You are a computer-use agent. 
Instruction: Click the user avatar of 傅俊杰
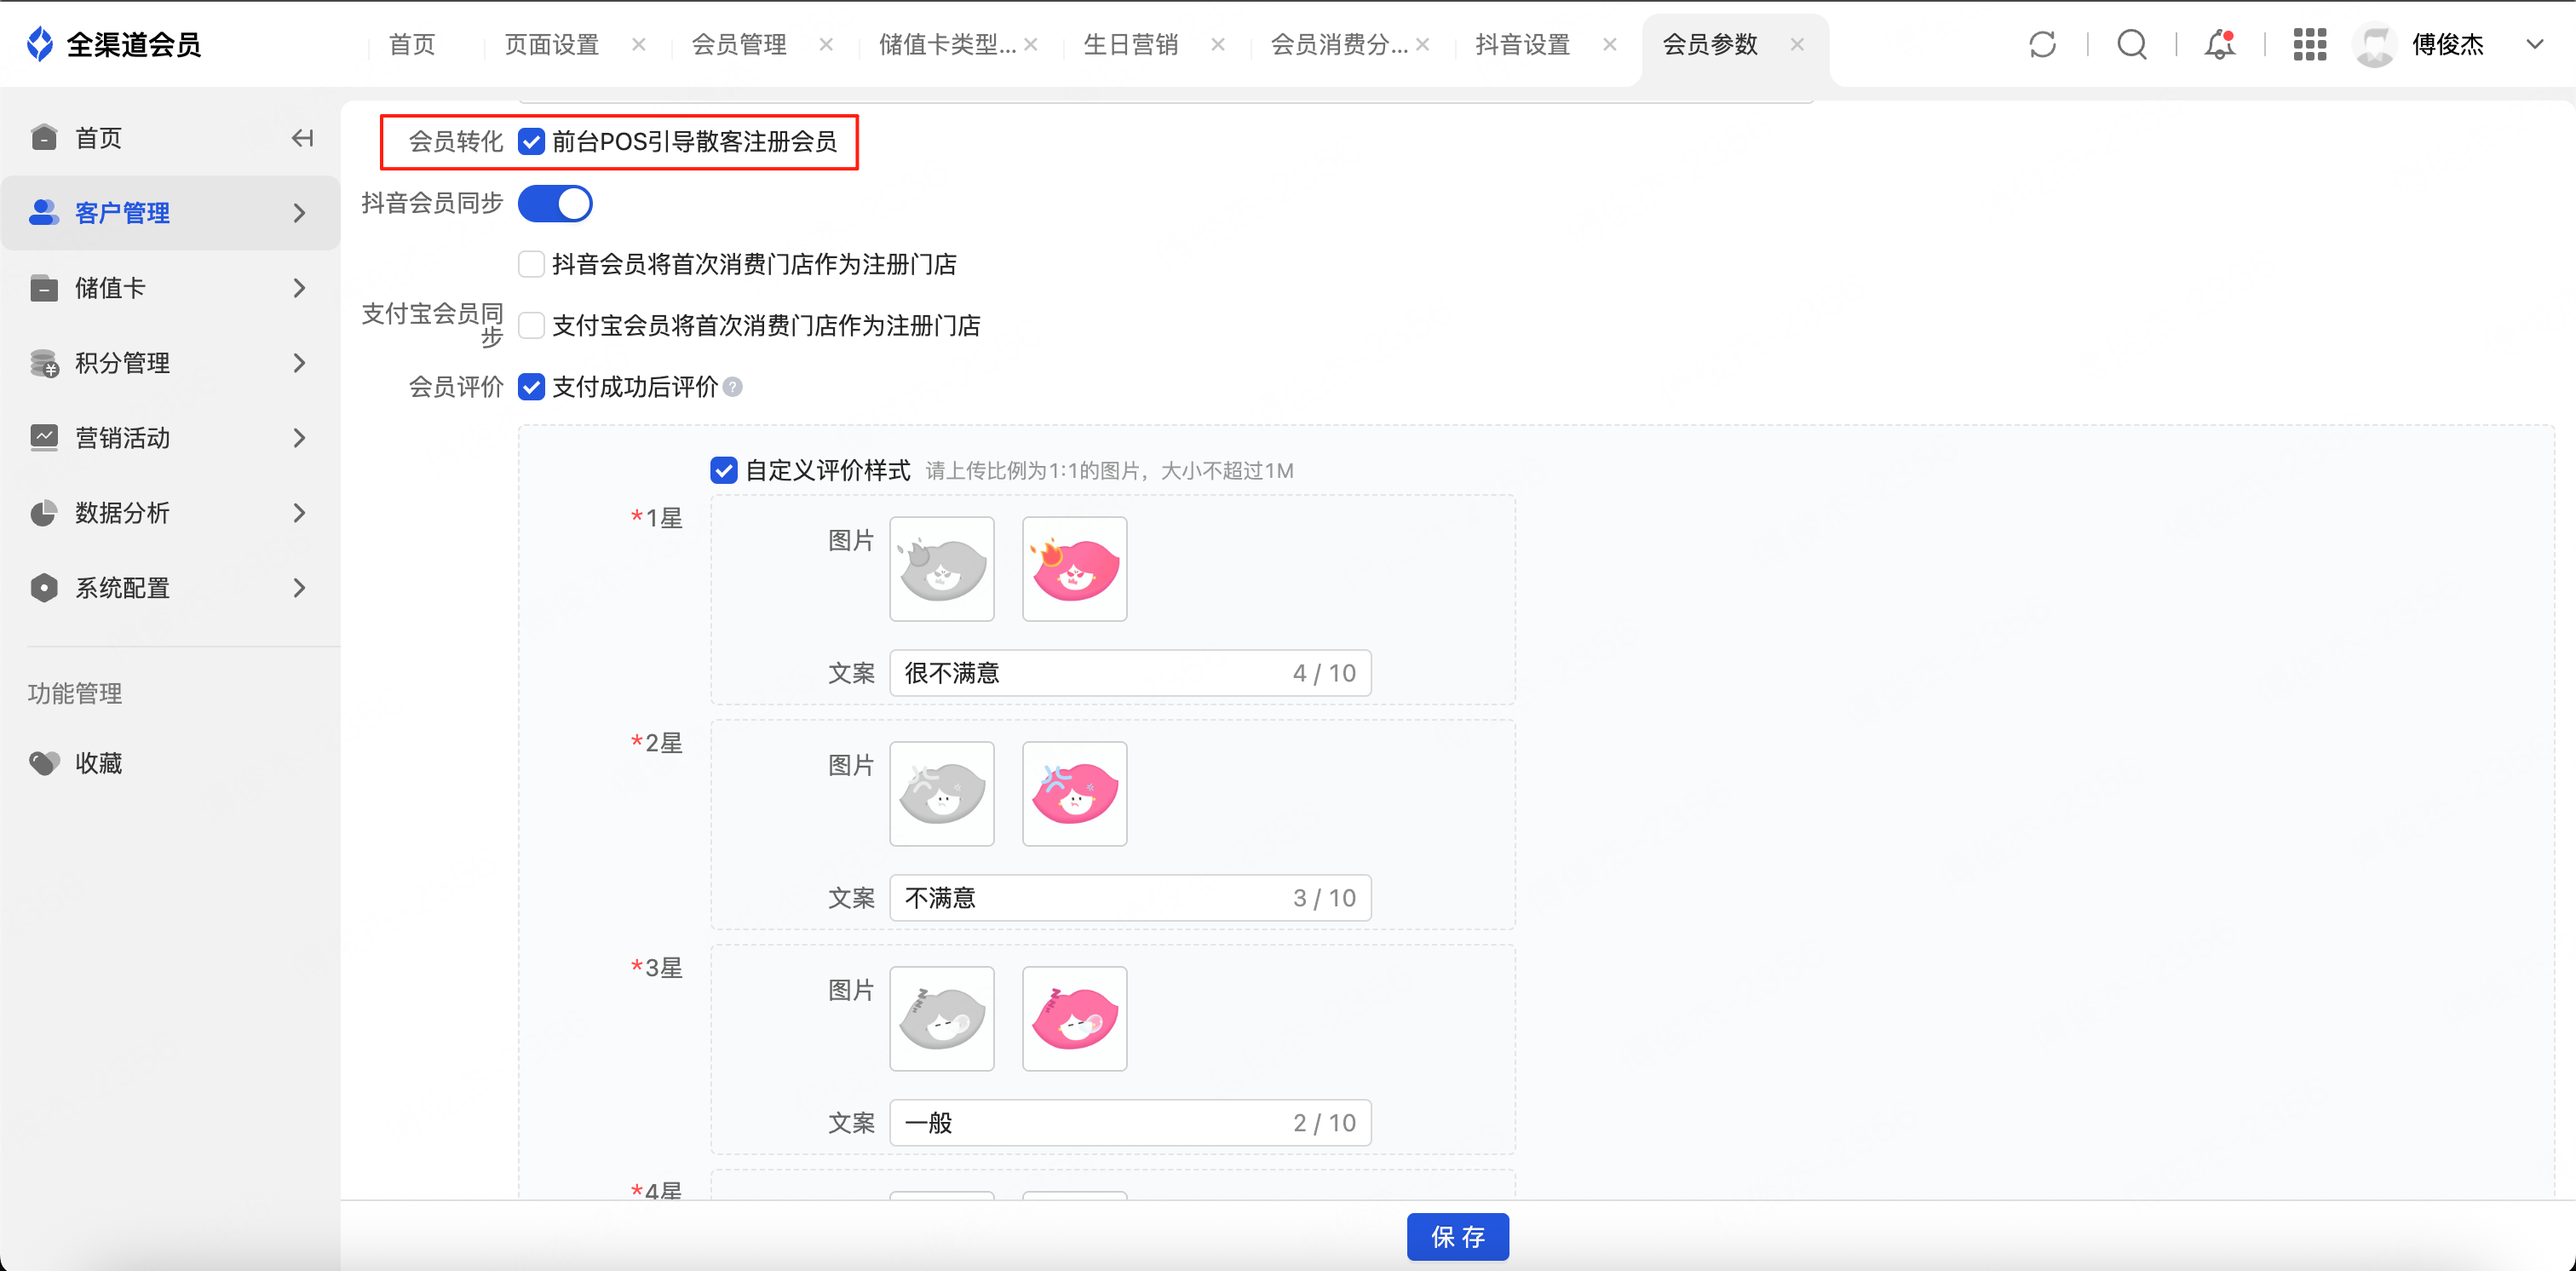point(2374,45)
